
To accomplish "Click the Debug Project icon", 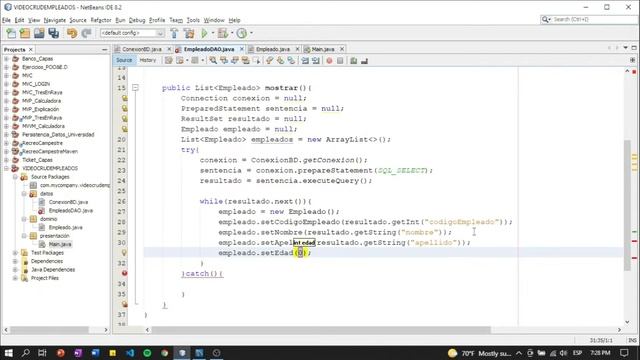I will pyautogui.click(x=223, y=33).
